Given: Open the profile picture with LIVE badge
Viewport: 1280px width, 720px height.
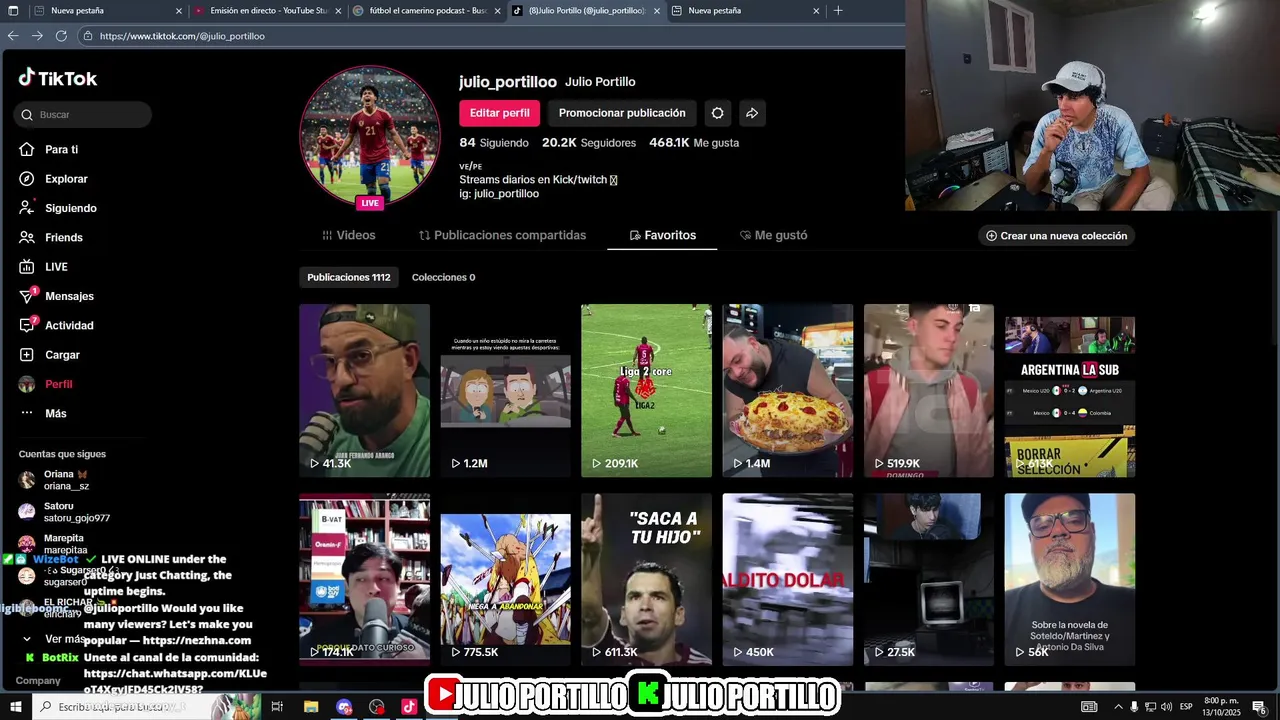Looking at the screenshot, I should [x=370, y=136].
